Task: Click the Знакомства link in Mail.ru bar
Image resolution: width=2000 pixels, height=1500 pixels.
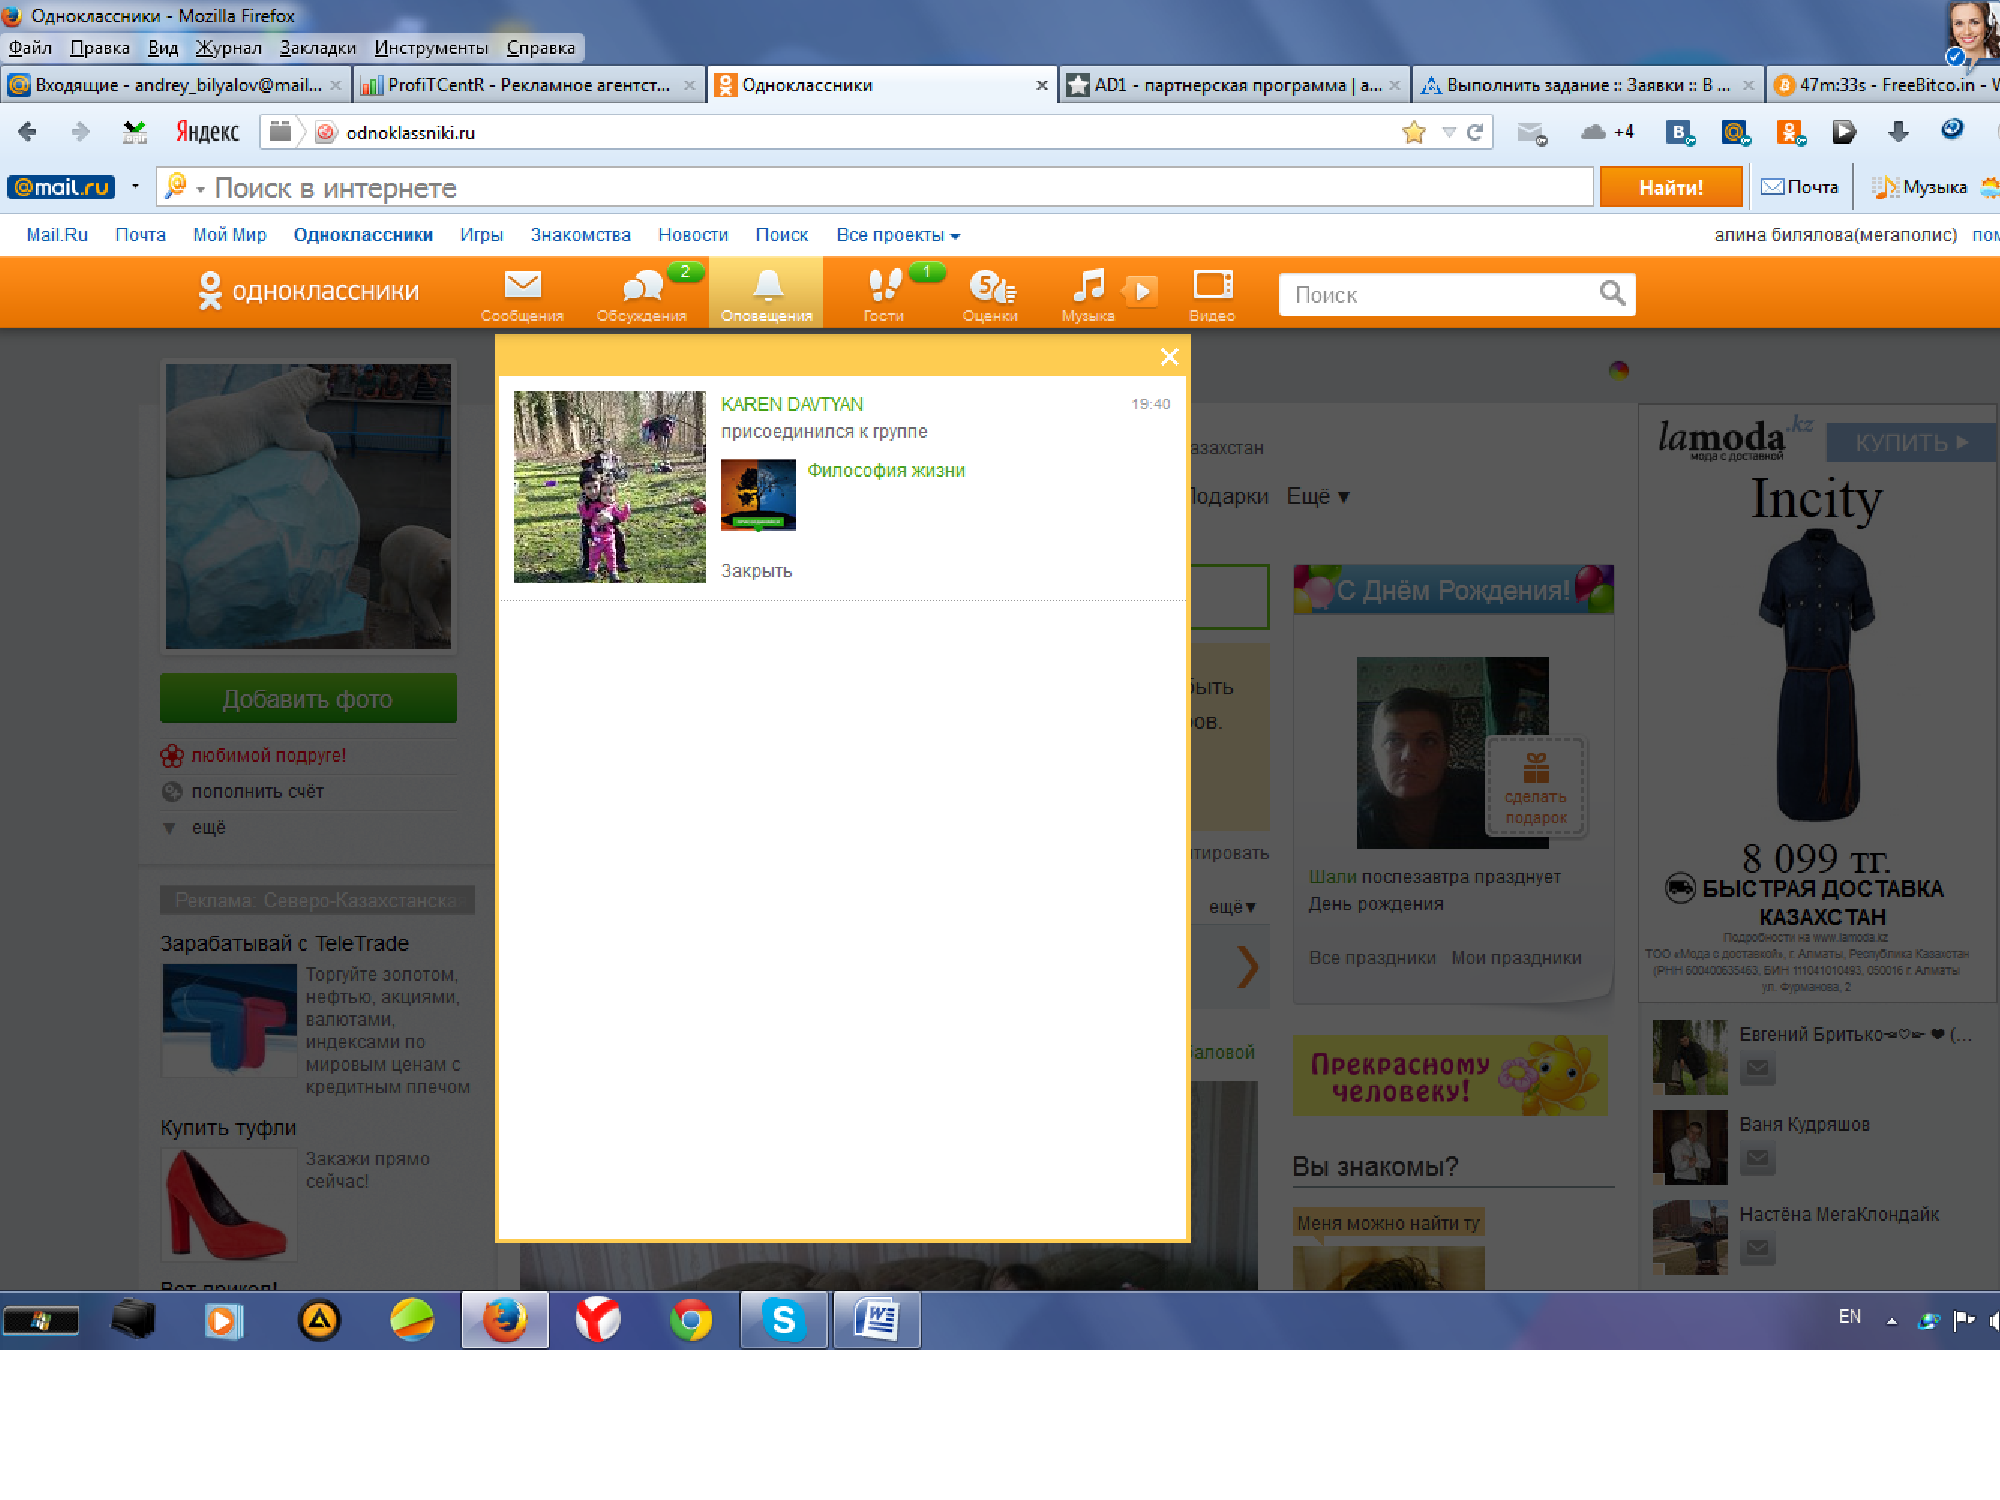Action: [580, 235]
